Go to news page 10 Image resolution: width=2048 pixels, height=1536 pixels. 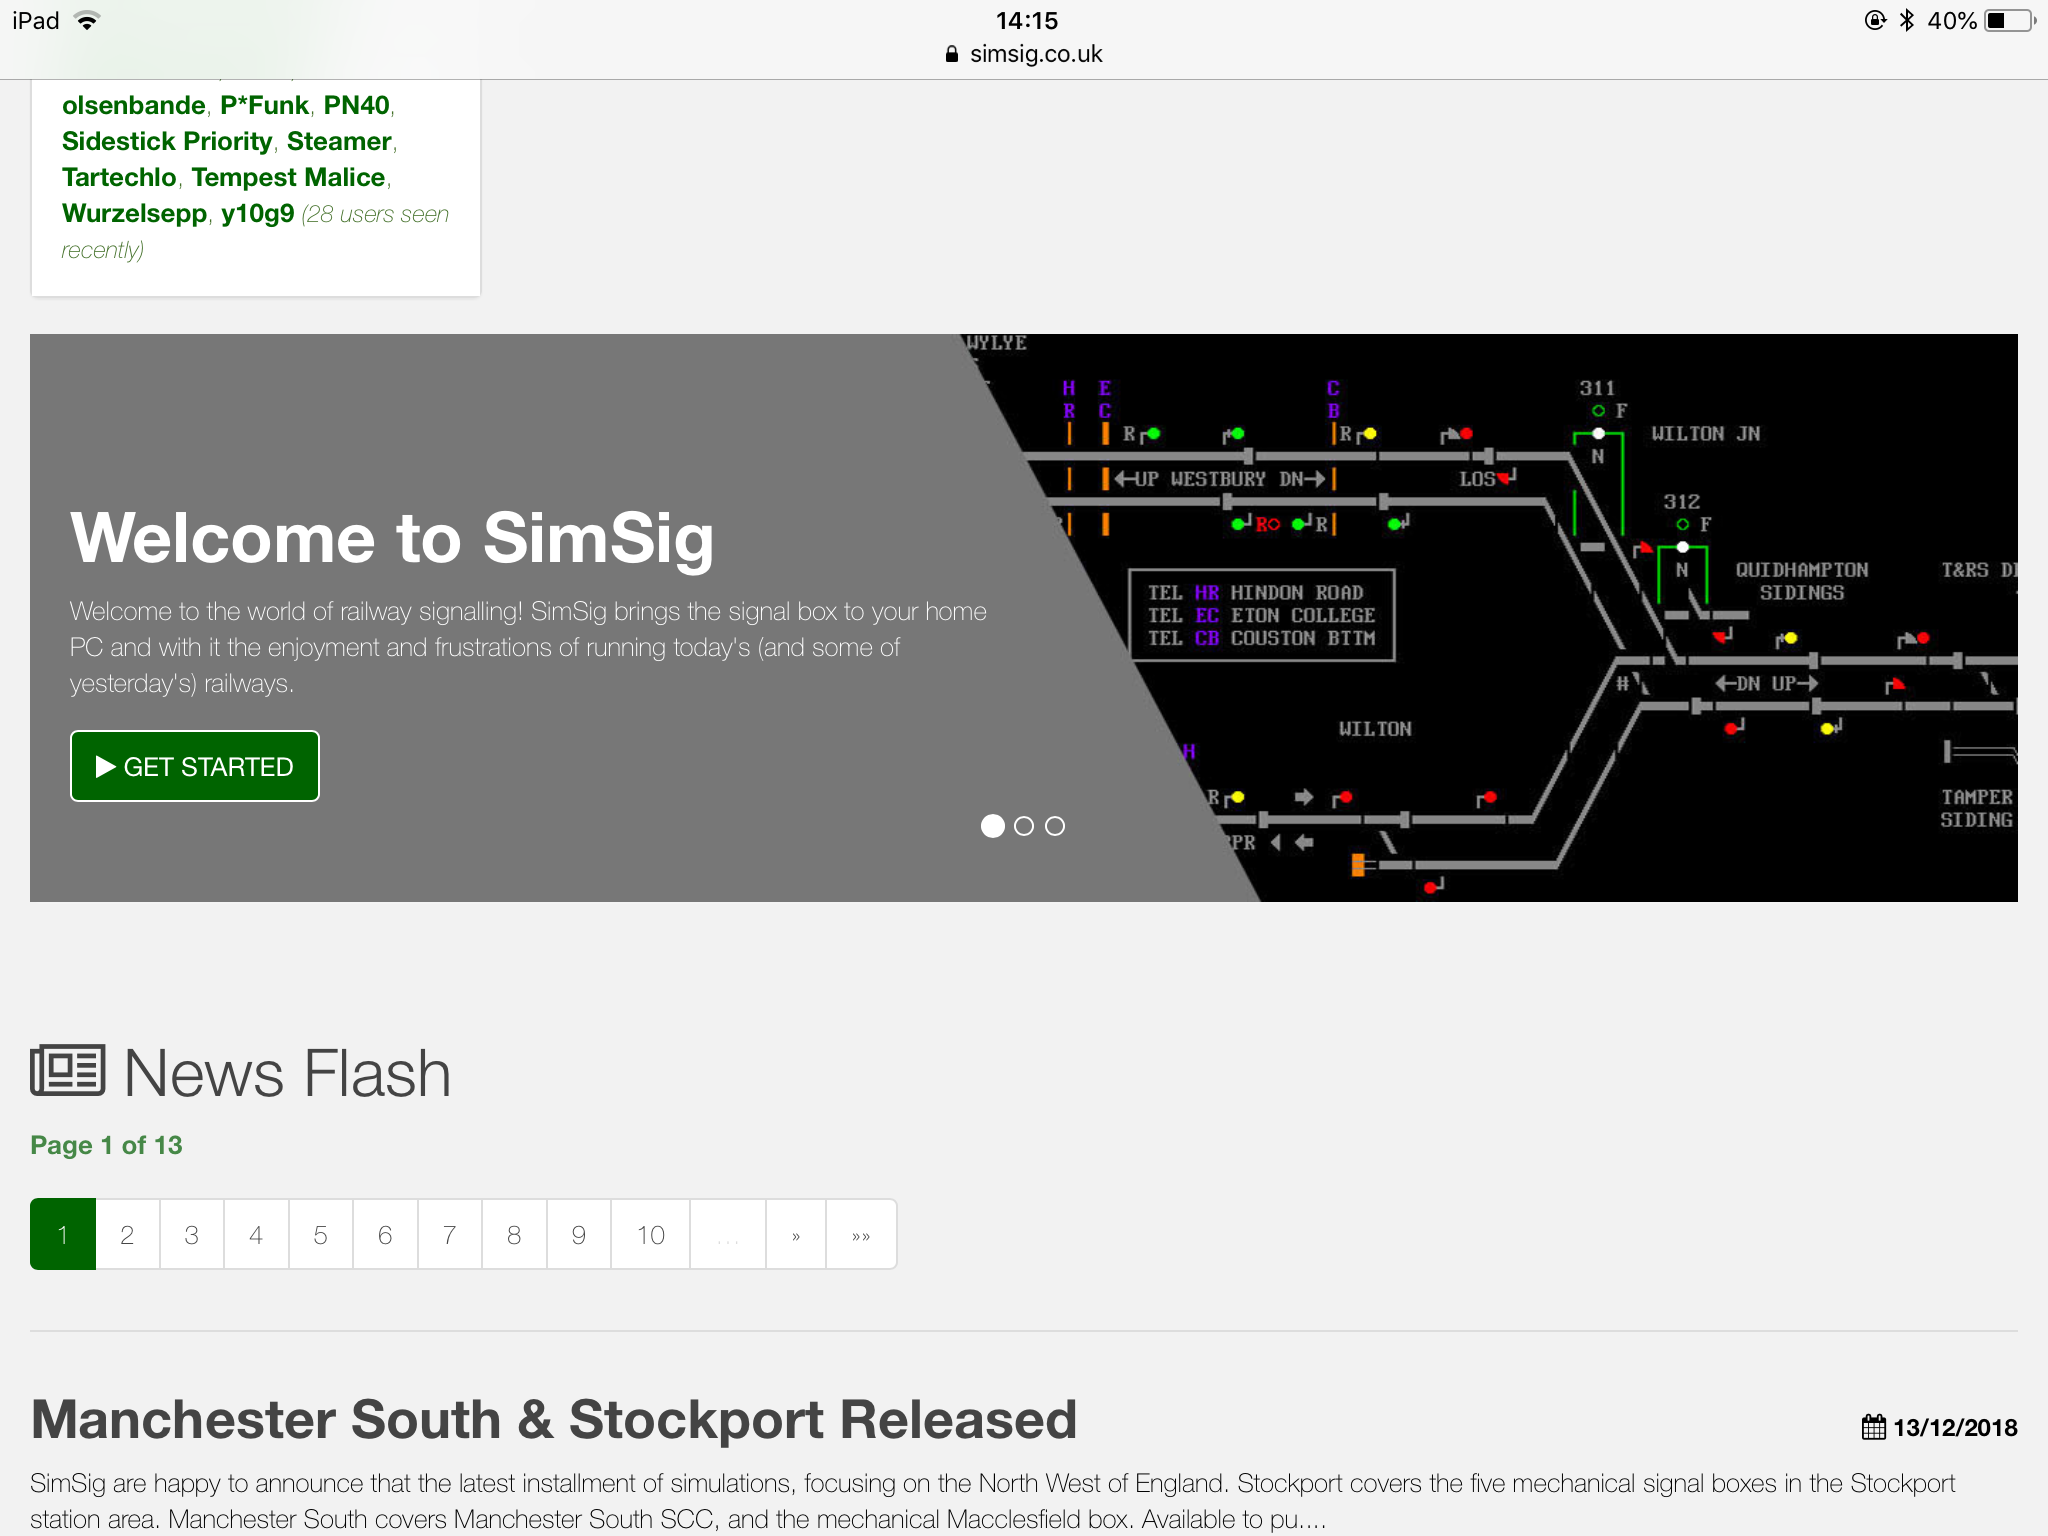[x=650, y=1234]
